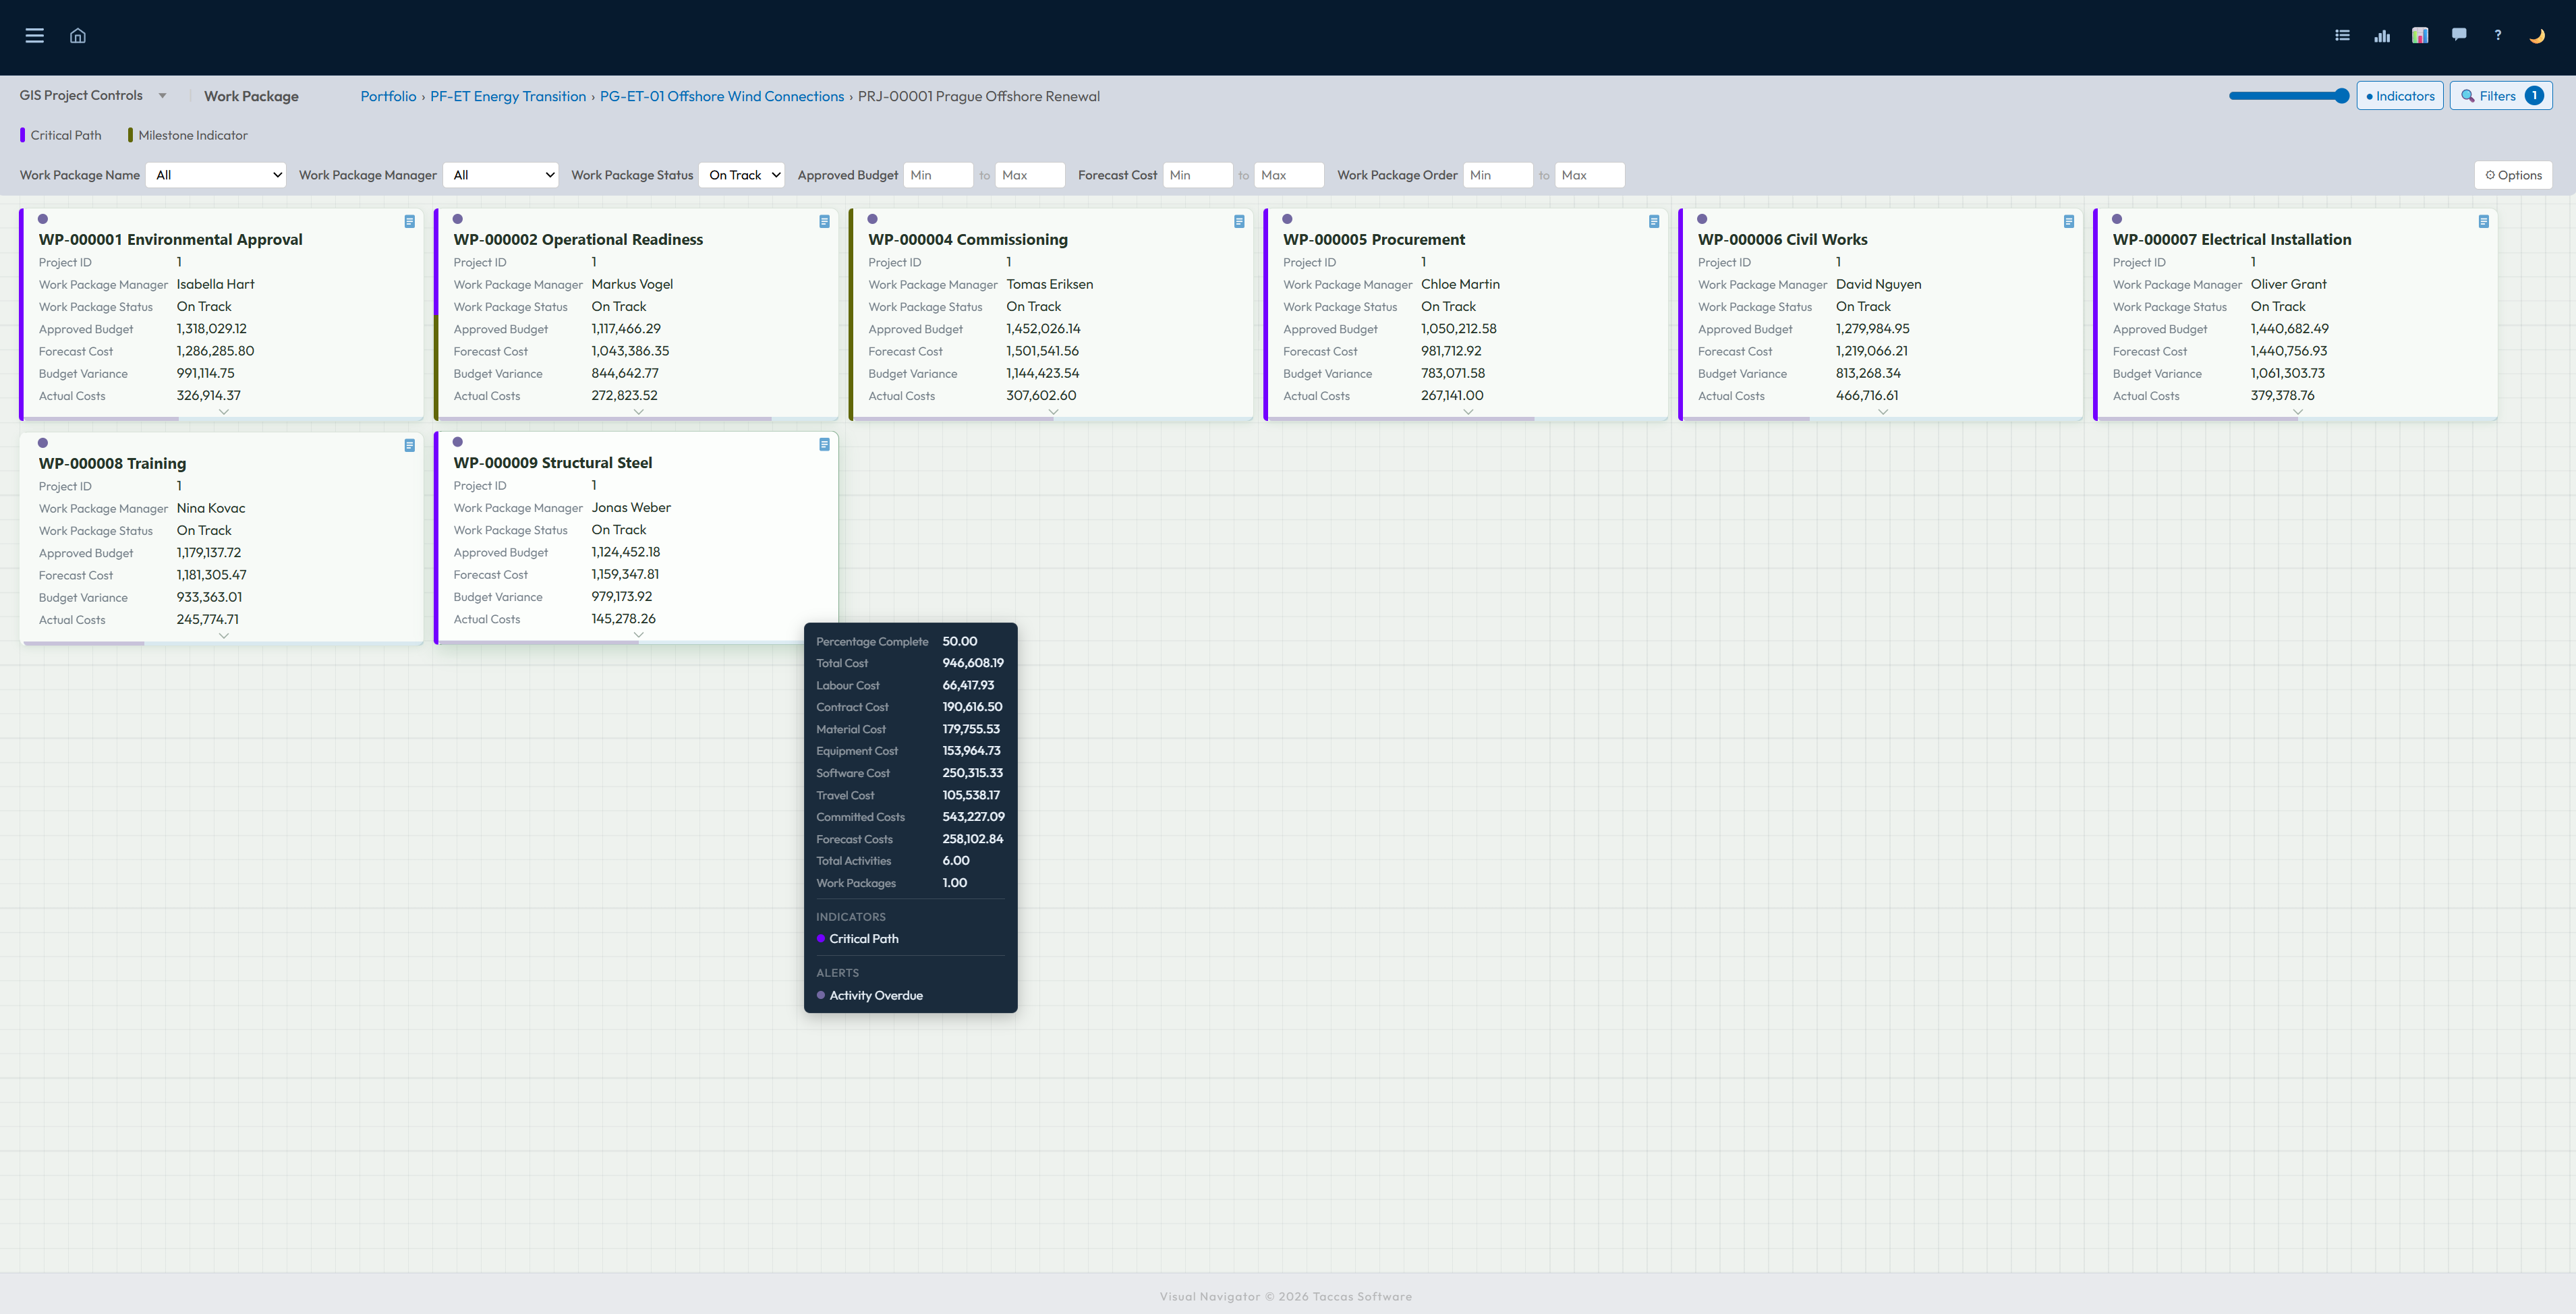Open details icon on WP-000009 Structural Steel card
2576x1314 pixels.
pos(825,445)
